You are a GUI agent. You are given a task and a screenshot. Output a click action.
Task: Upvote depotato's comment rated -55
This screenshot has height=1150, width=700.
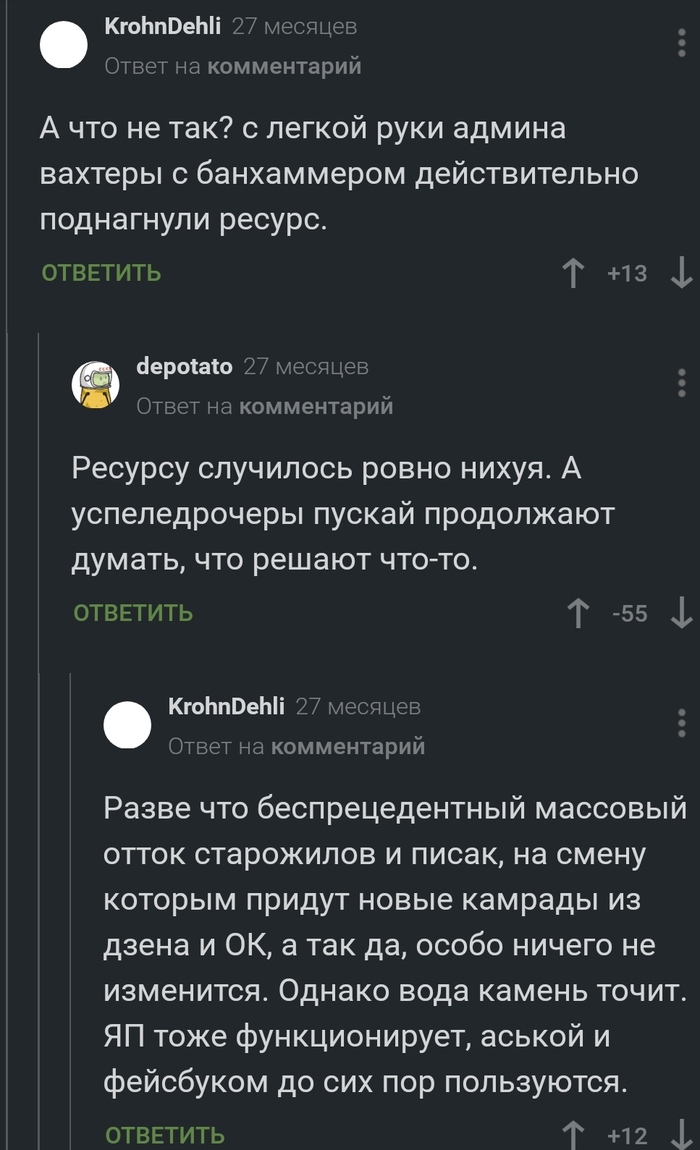pos(577,613)
